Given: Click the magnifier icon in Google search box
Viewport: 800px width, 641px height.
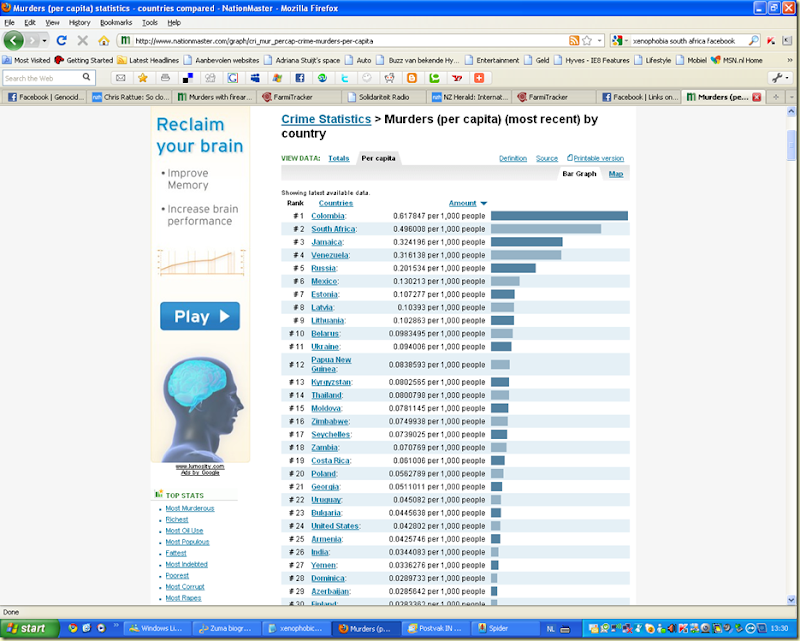Looking at the screenshot, I should tap(753, 40).
